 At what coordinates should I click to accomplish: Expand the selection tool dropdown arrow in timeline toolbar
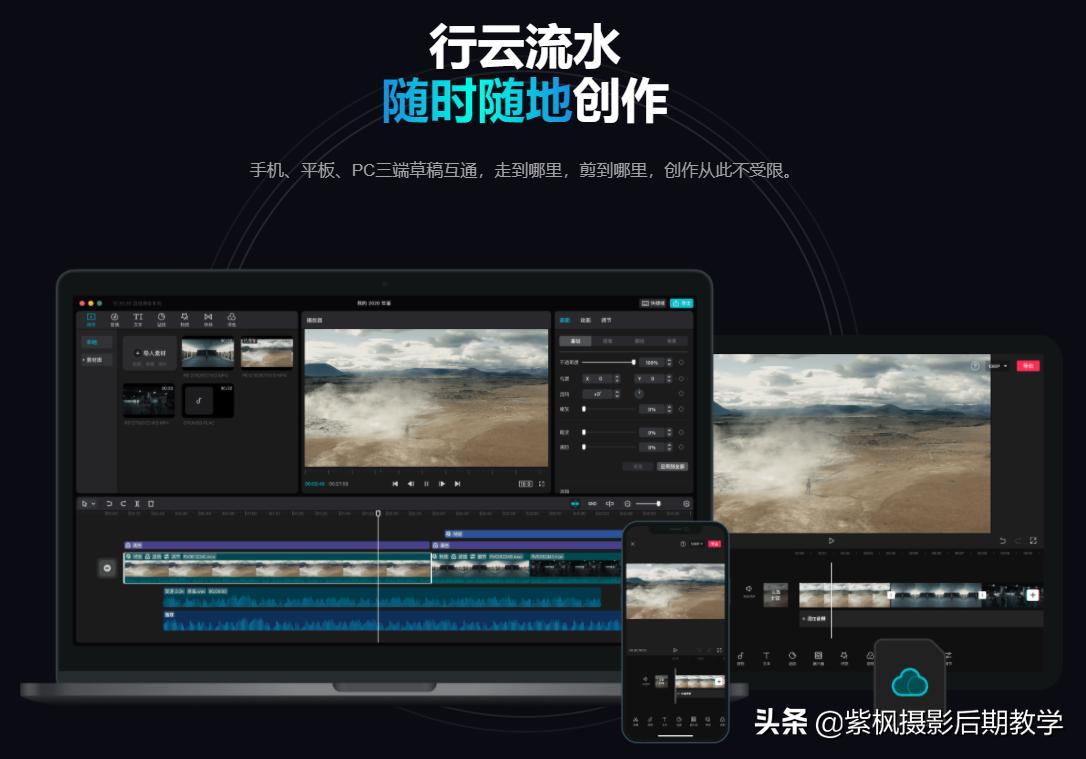(94, 504)
